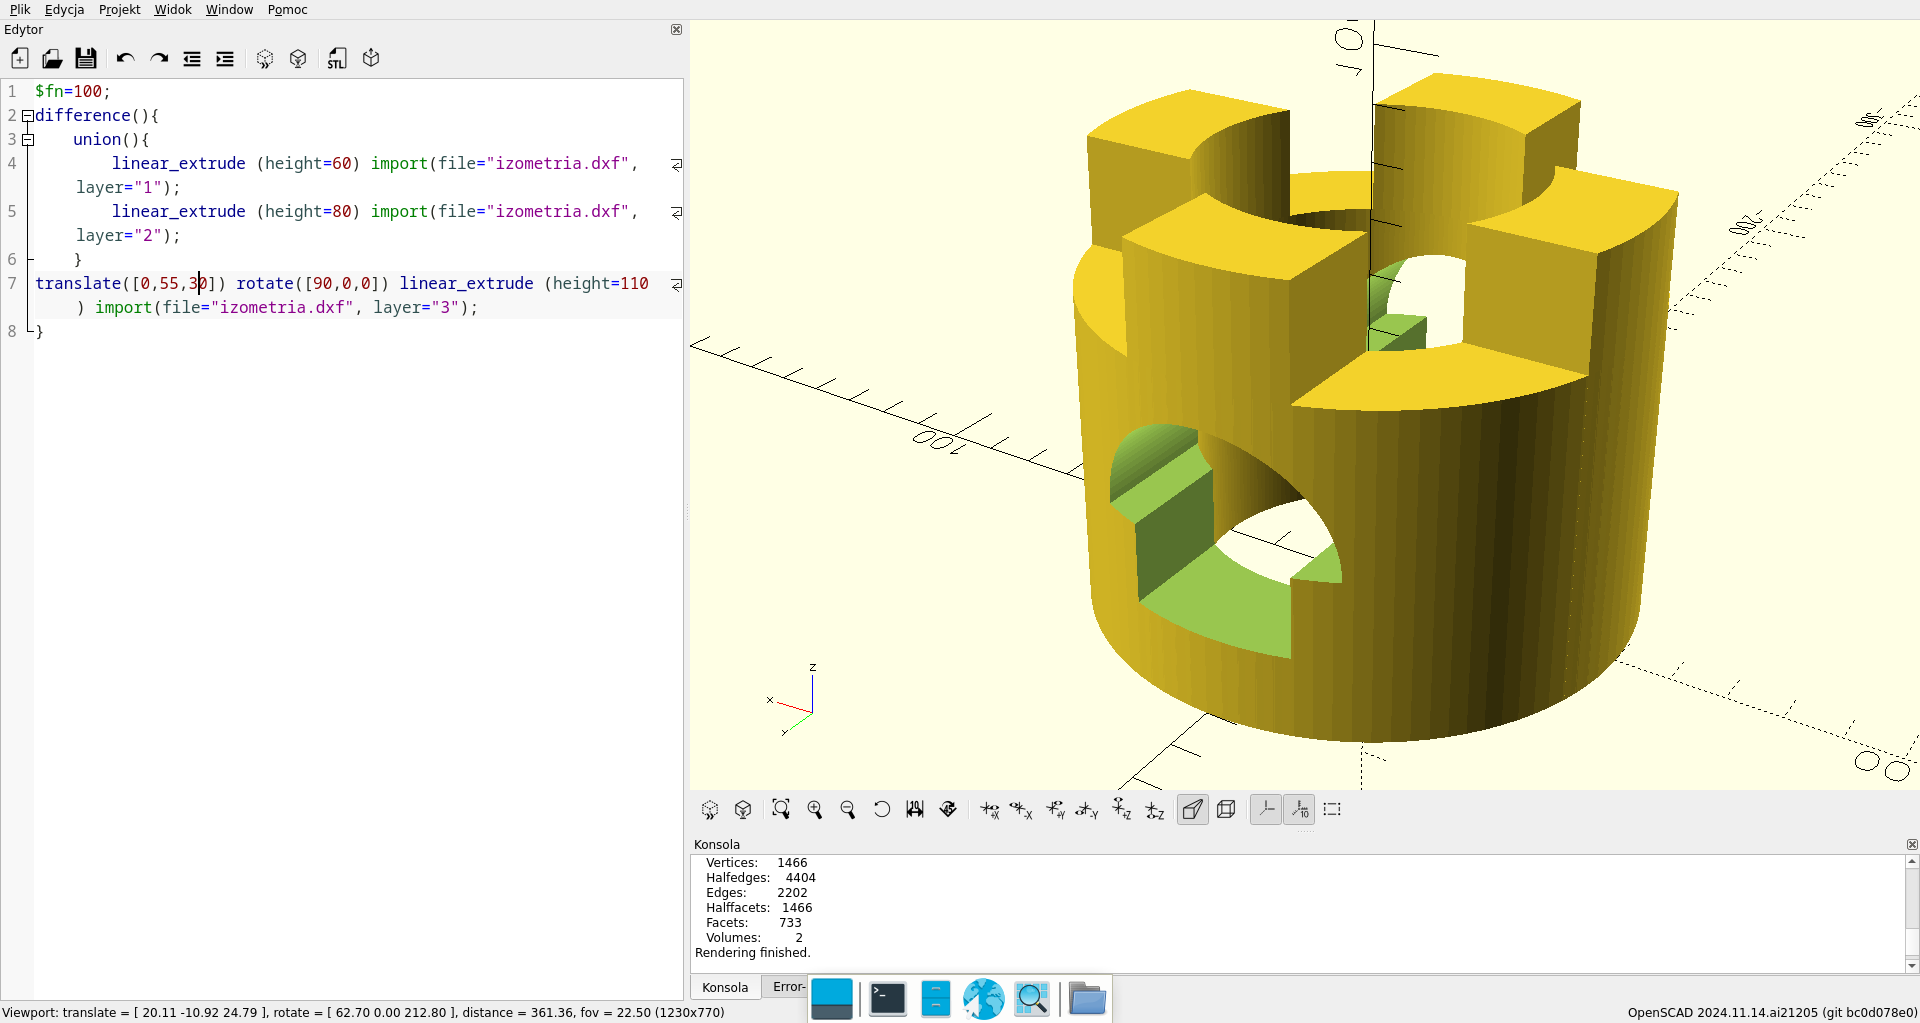The height and width of the screenshot is (1023, 1920).
Task: Open the Window menu
Action: tap(229, 10)
